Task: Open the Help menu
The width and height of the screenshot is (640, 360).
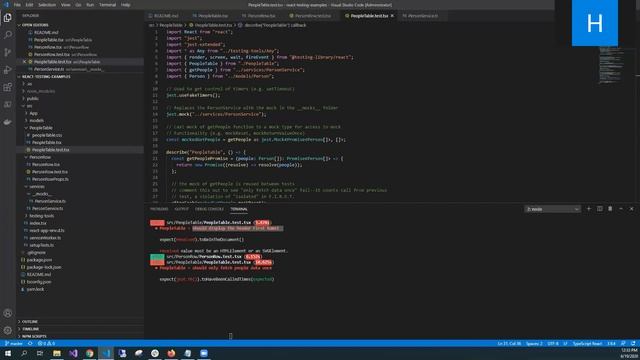Action: pyautogui.click(x=125, y=5)
